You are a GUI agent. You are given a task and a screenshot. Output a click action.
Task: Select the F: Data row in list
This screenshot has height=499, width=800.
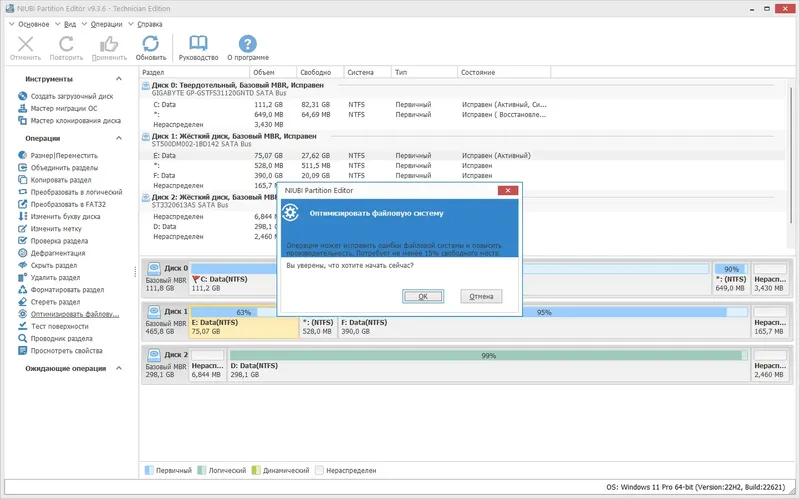coord(462,176)
